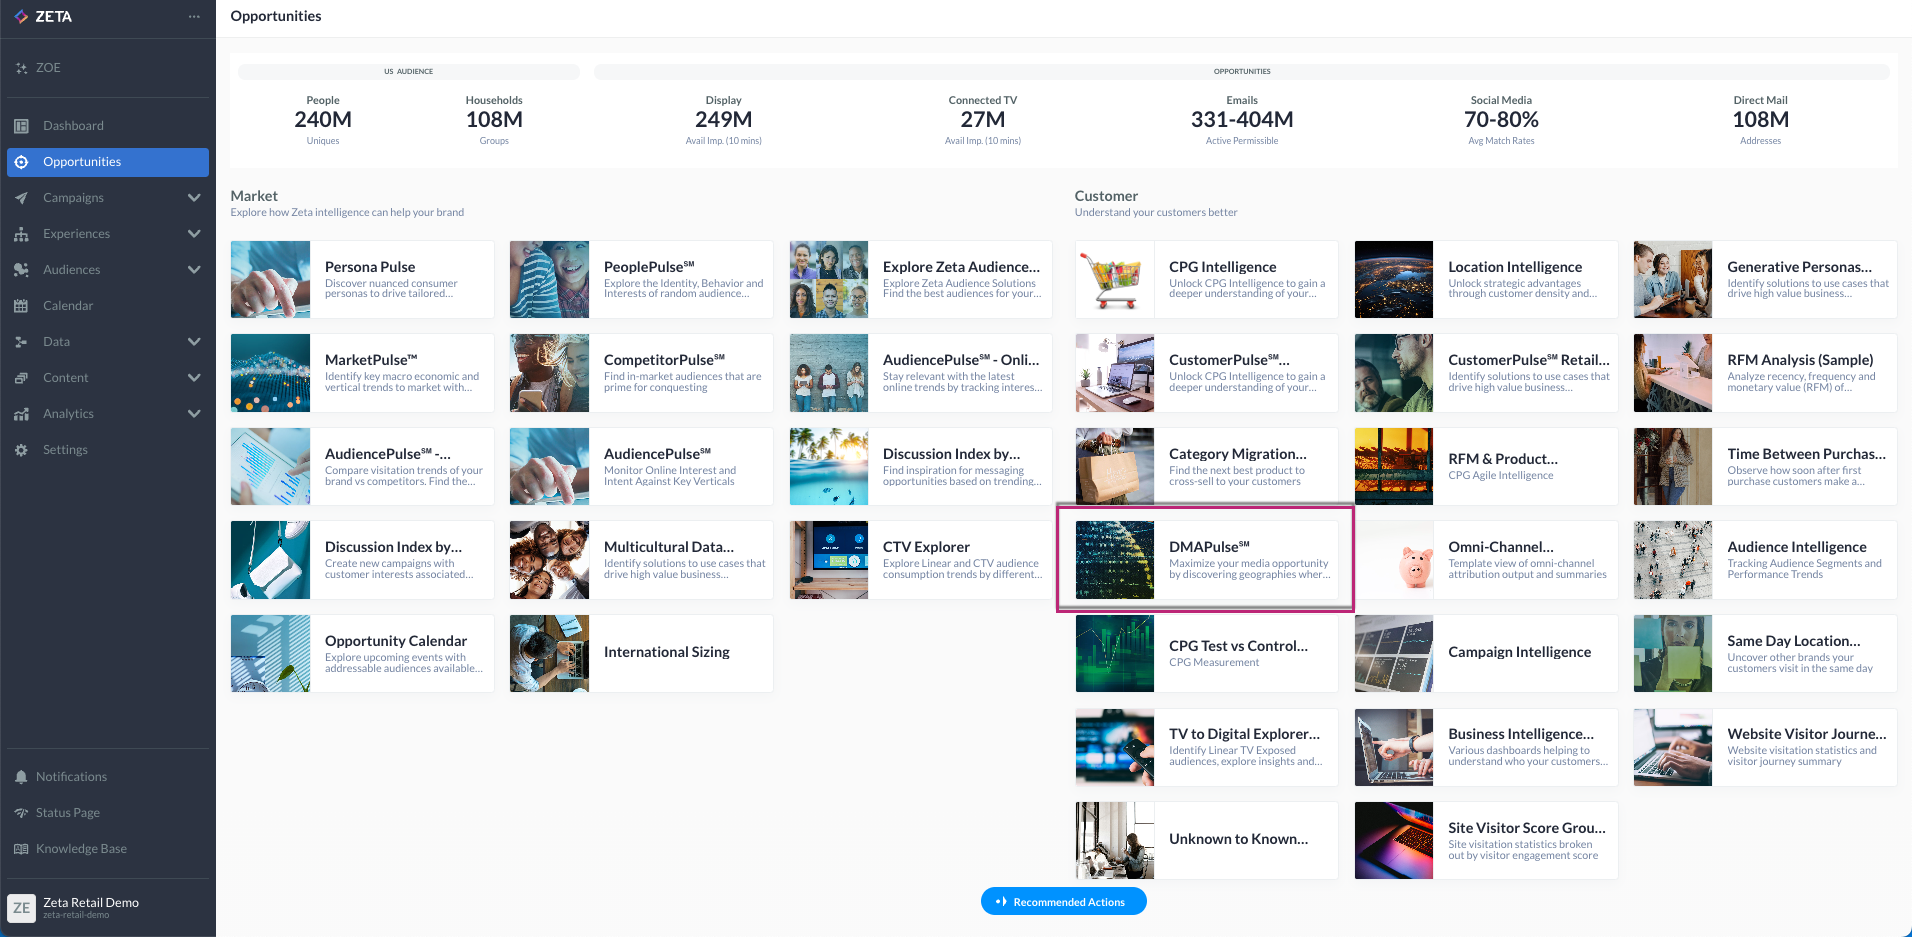Click the Omni-Channel piggy bank thumbnail
The width and height of the screenshot is (1912, 937).
pos(1394,560)
